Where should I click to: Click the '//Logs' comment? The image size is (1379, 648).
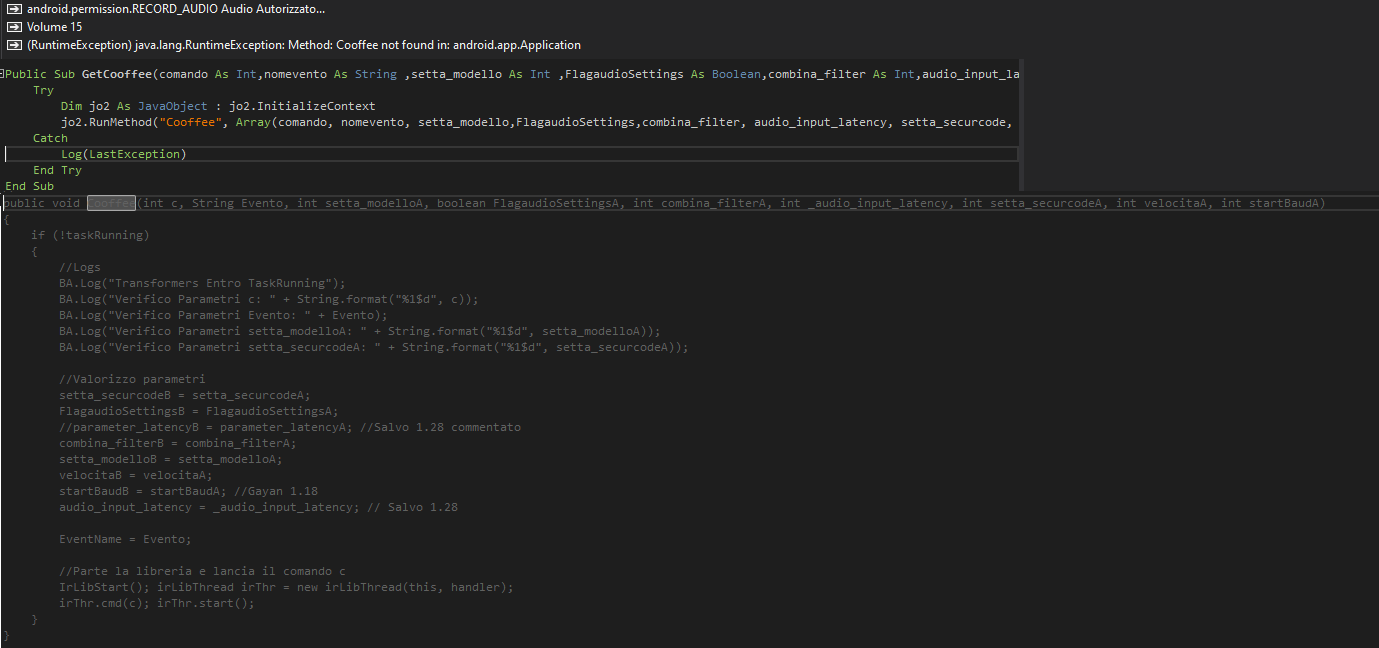click(x=80, y=267)
